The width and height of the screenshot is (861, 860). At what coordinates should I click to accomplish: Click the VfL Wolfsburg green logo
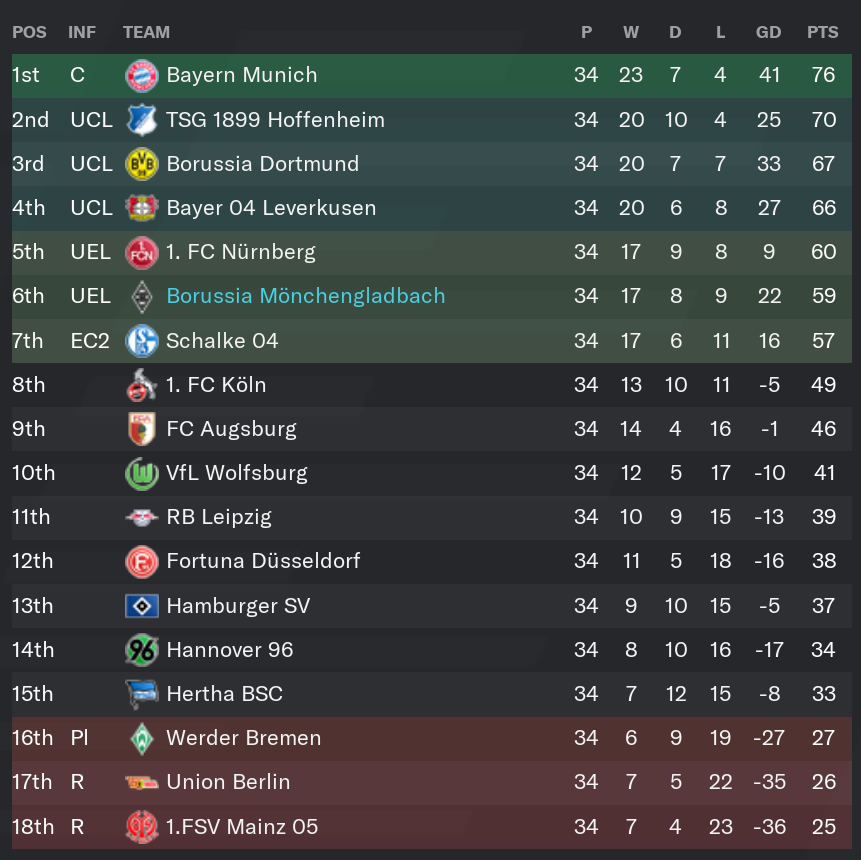pyautogui.click(x=142, y=473)
